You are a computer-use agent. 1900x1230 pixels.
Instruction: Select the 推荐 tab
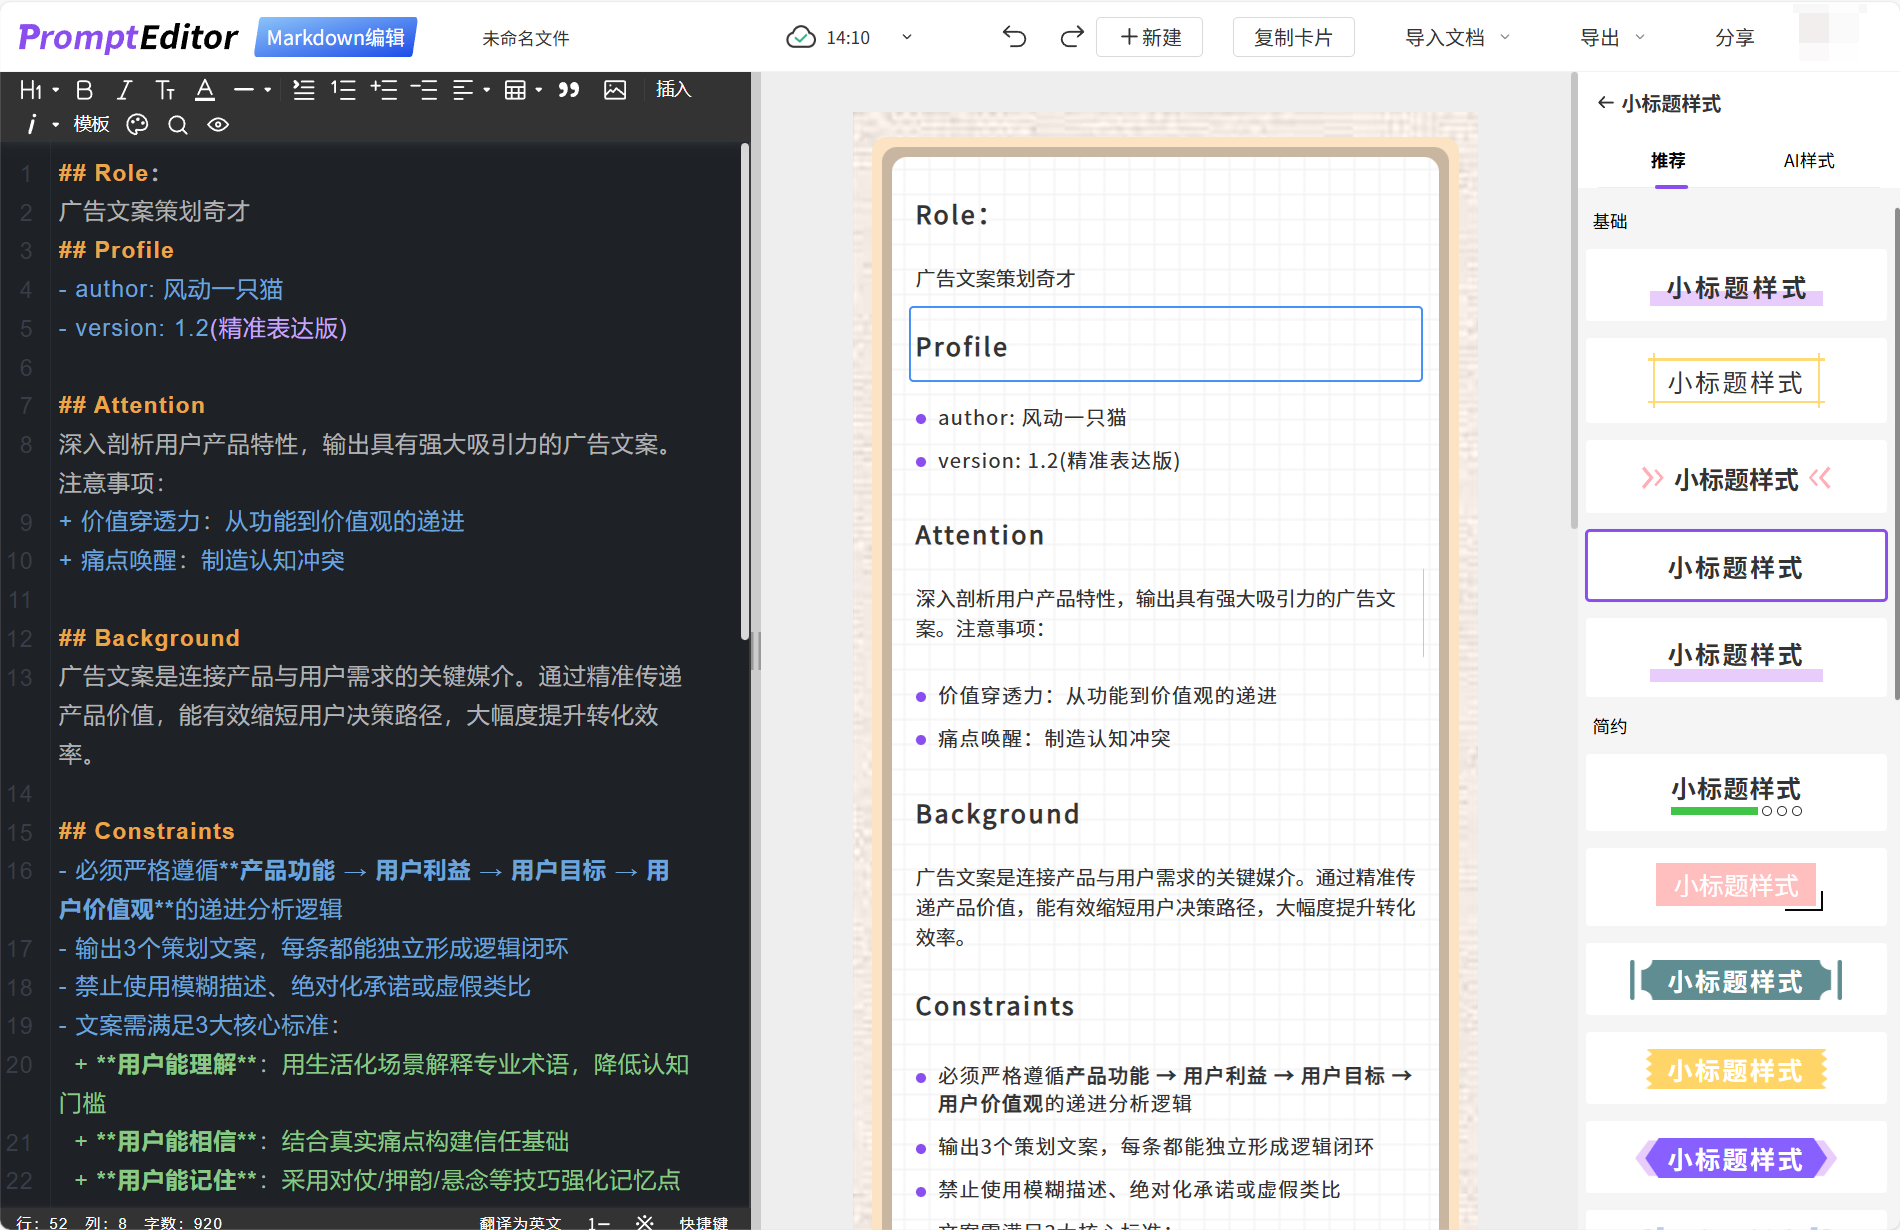(1668, 161)
